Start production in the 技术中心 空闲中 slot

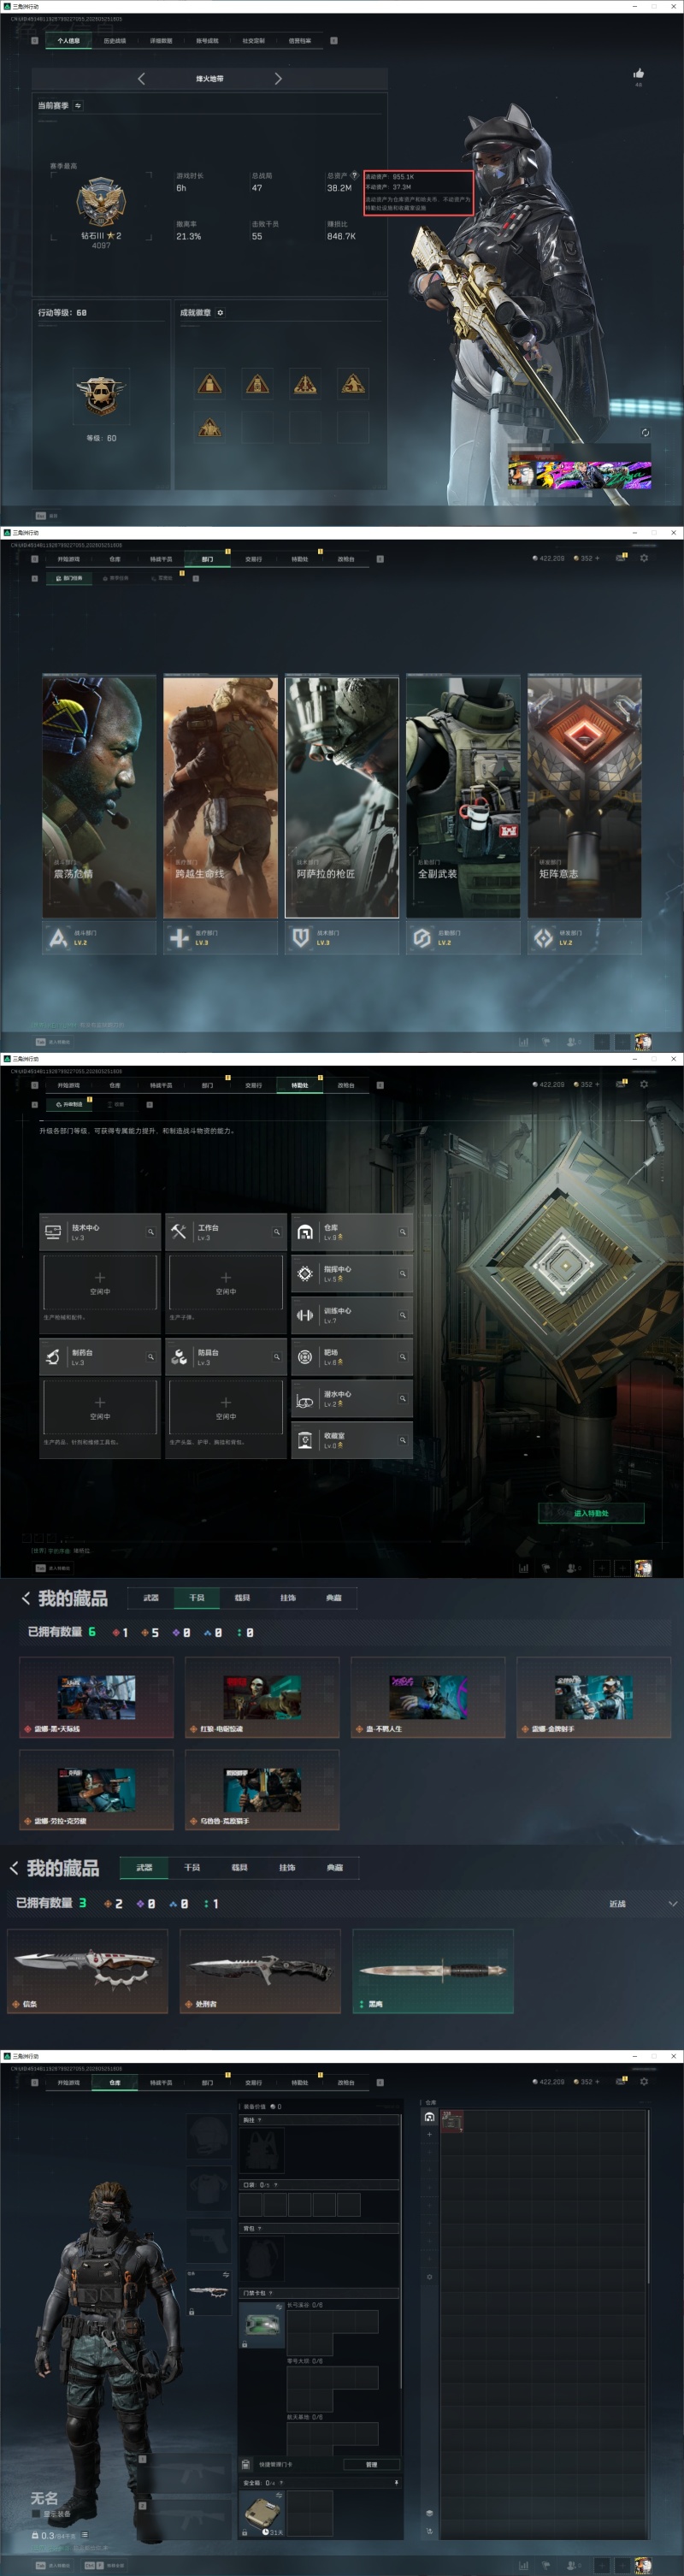pyautogui.click(x=100, y=1282)
